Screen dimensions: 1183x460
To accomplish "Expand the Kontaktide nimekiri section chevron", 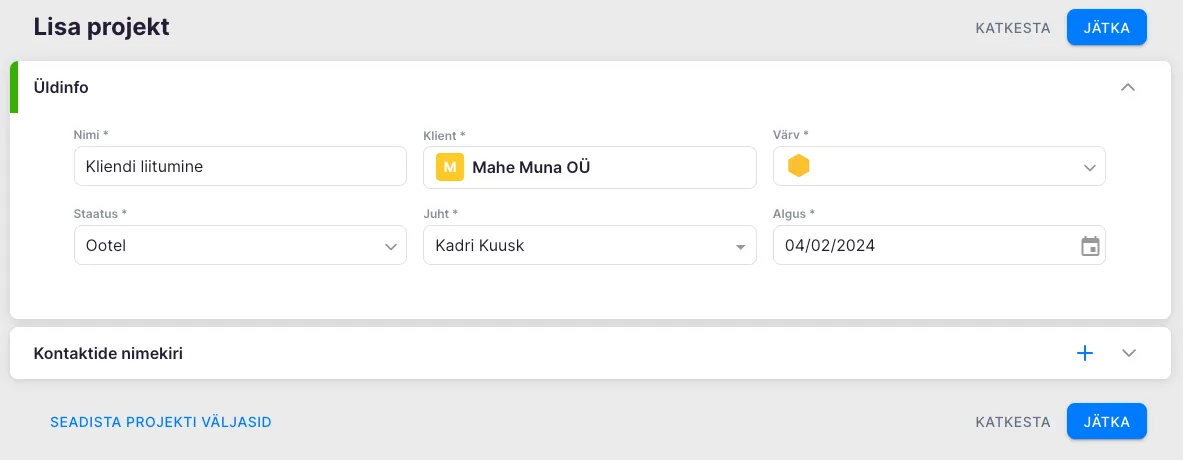I will [x=1130, y=353].
